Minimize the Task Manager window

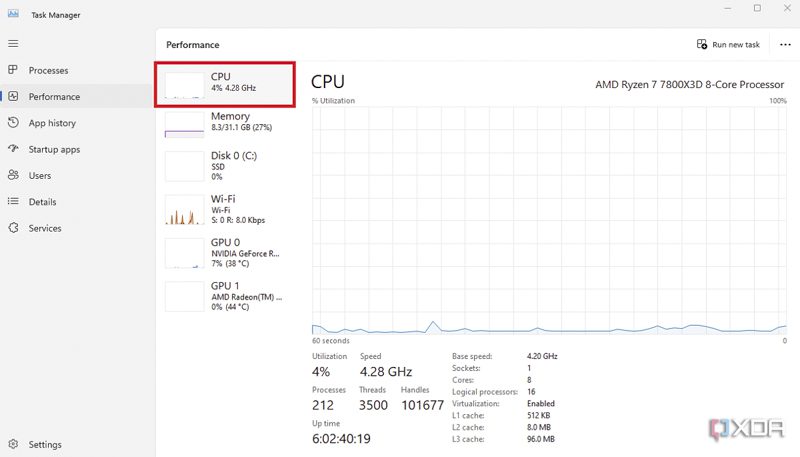point(728,8)
